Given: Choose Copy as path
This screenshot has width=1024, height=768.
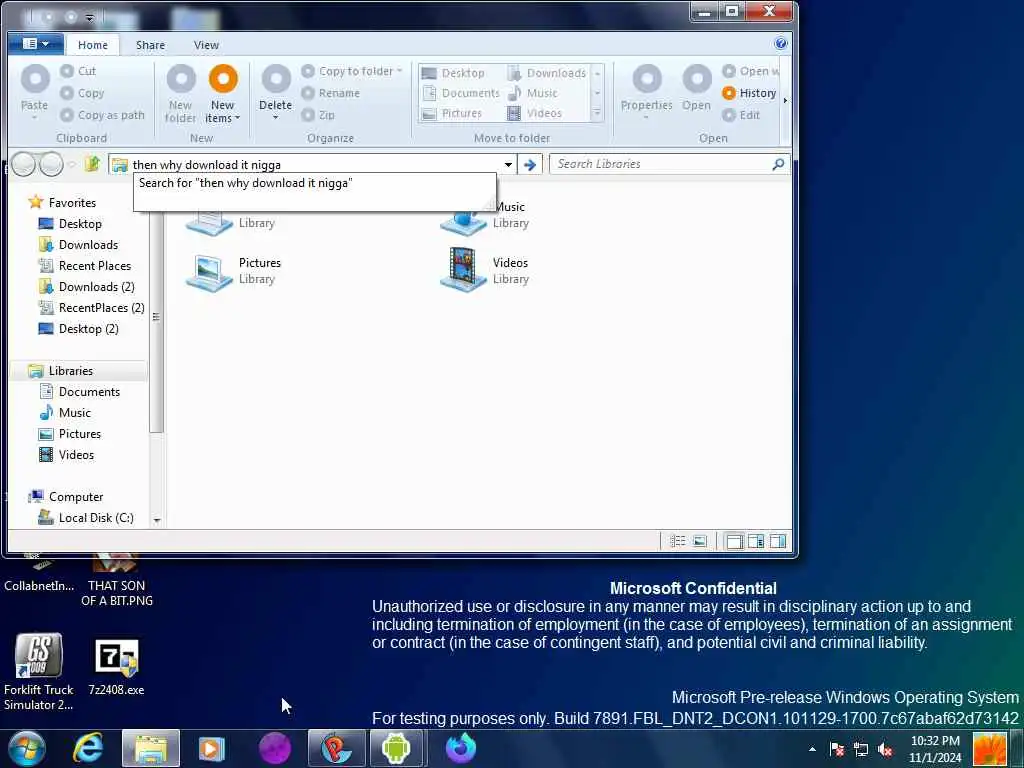Looking at the screenshot, I should point(103,115).
